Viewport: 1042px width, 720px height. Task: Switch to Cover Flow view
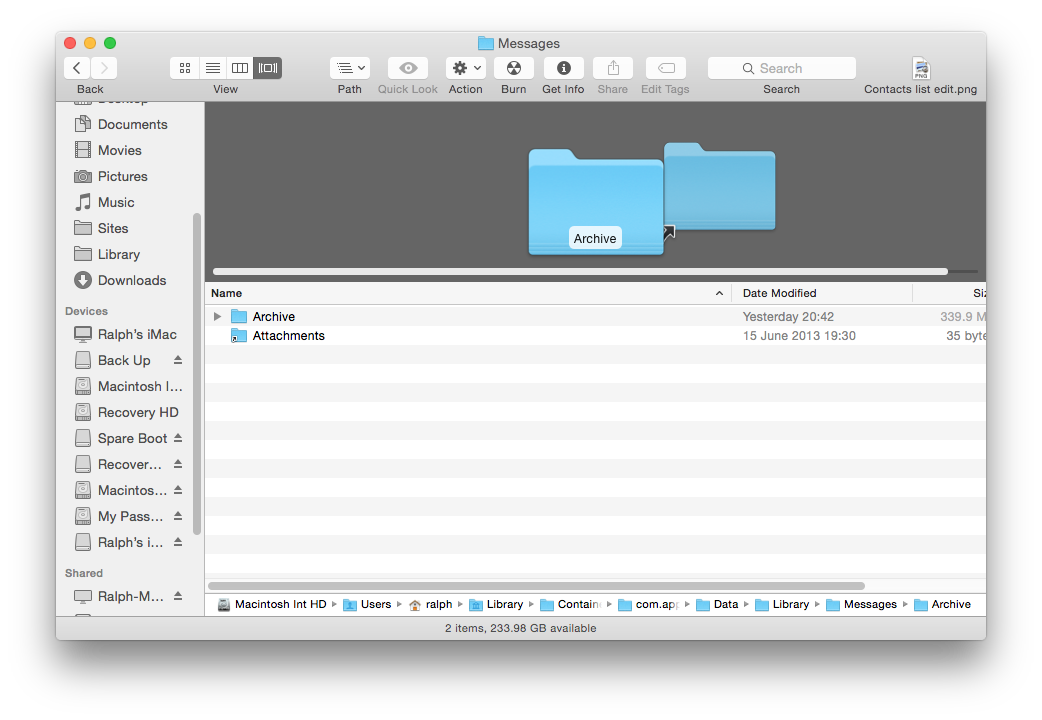(x=268, y=68)
